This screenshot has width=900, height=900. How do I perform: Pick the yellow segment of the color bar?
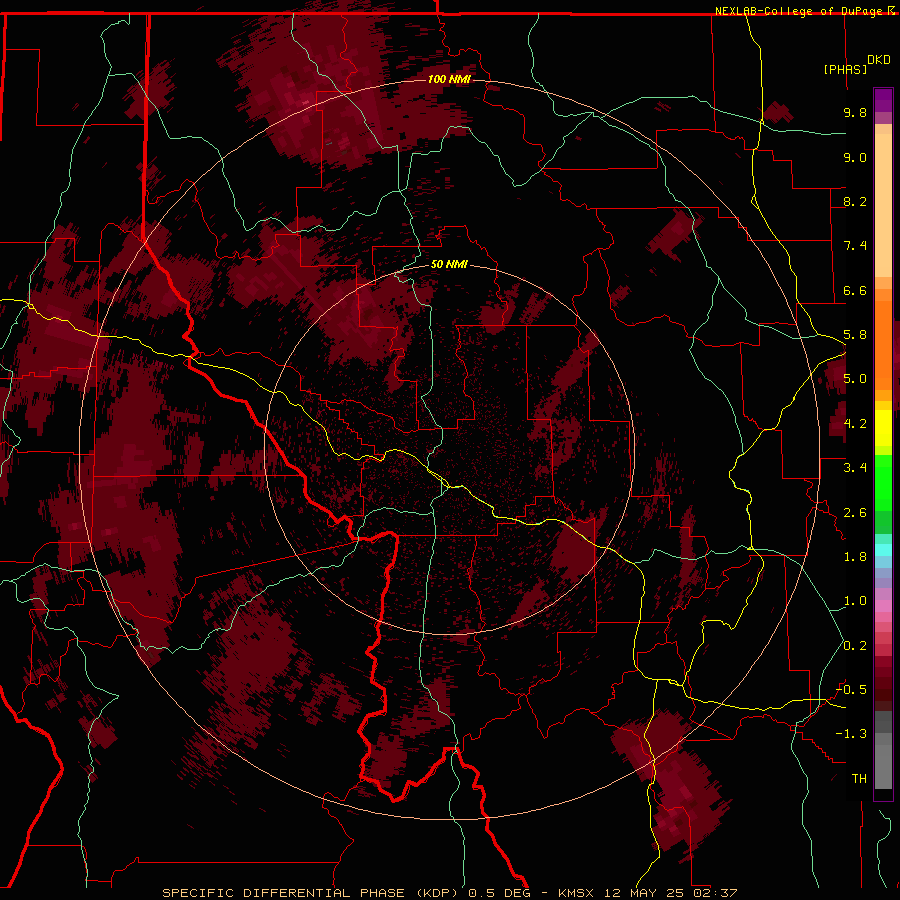click(x=883, y=428)
